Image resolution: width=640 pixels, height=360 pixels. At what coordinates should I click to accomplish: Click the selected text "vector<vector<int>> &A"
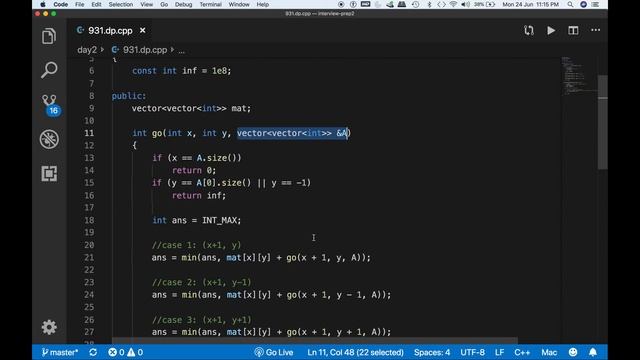coord(292,133)
